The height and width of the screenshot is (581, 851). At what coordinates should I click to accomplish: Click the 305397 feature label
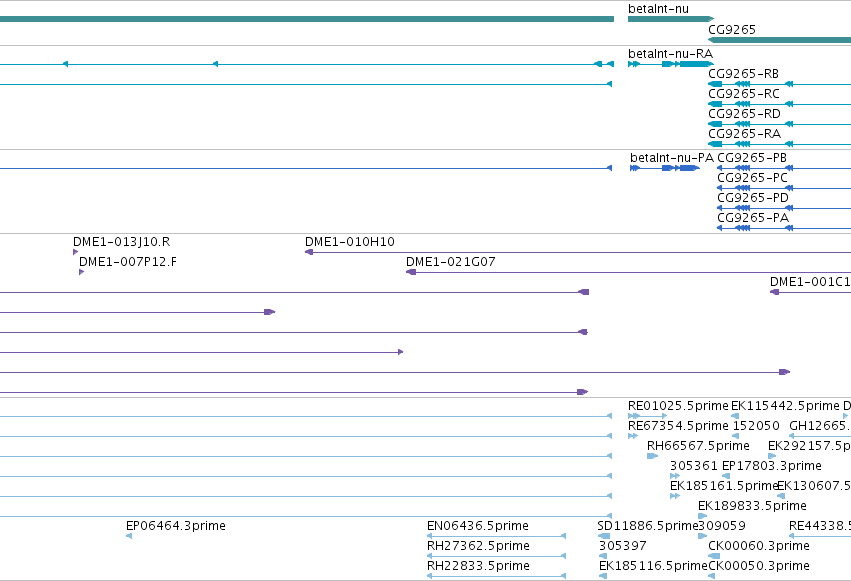point(623,547)
